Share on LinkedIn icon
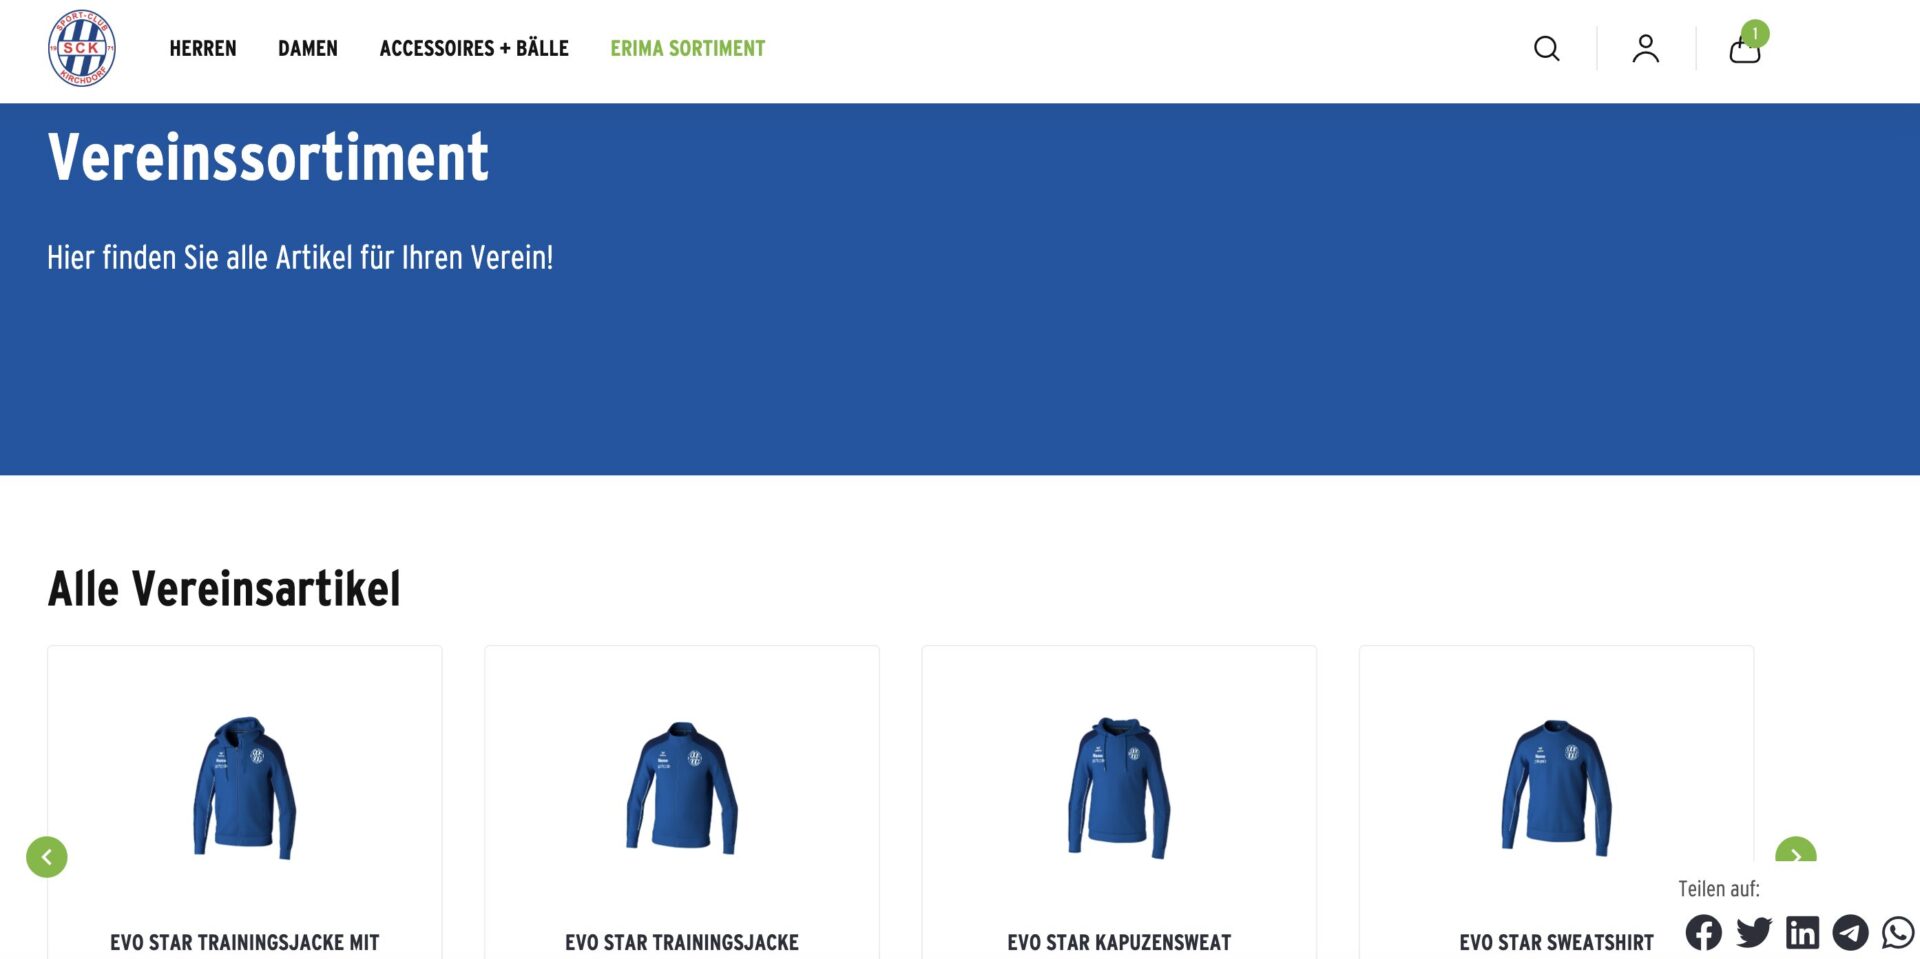The image size is (1920, 959). (1803, 932)
